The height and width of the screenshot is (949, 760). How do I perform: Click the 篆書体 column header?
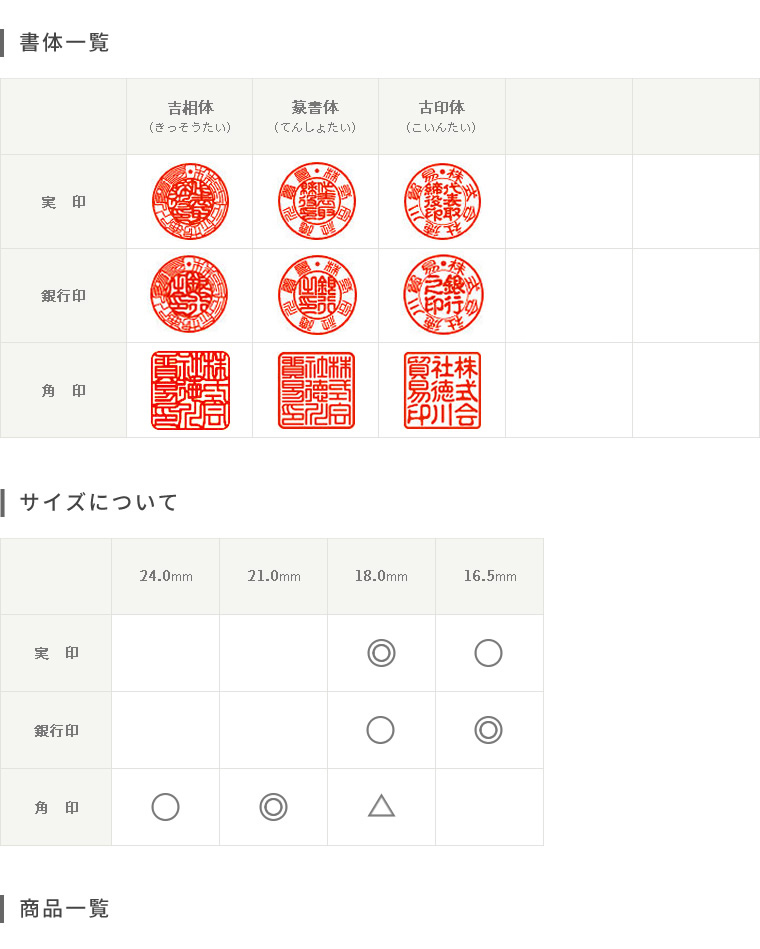(315, 116)
